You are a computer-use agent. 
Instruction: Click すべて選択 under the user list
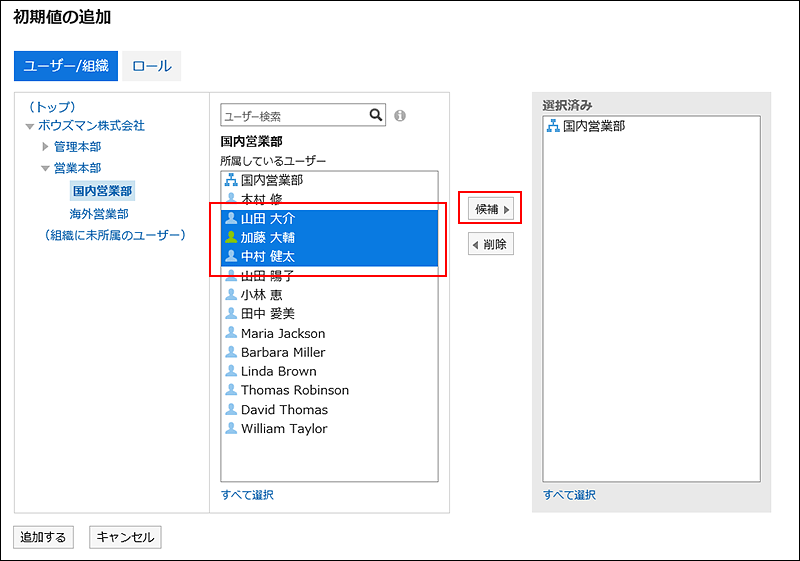tap(247, 495)
